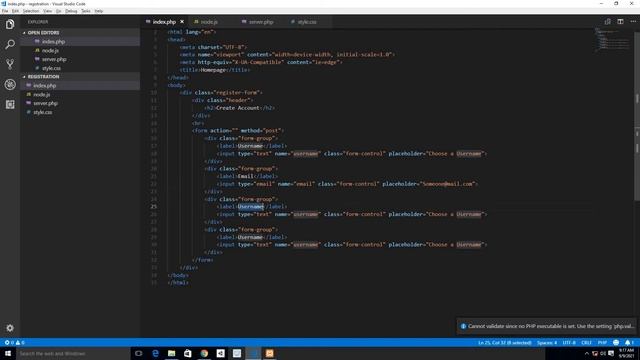Viewport: 640px width, 360px height.
Task: Open the Debug view in activity bar
Action: click(x=10, y=84)
